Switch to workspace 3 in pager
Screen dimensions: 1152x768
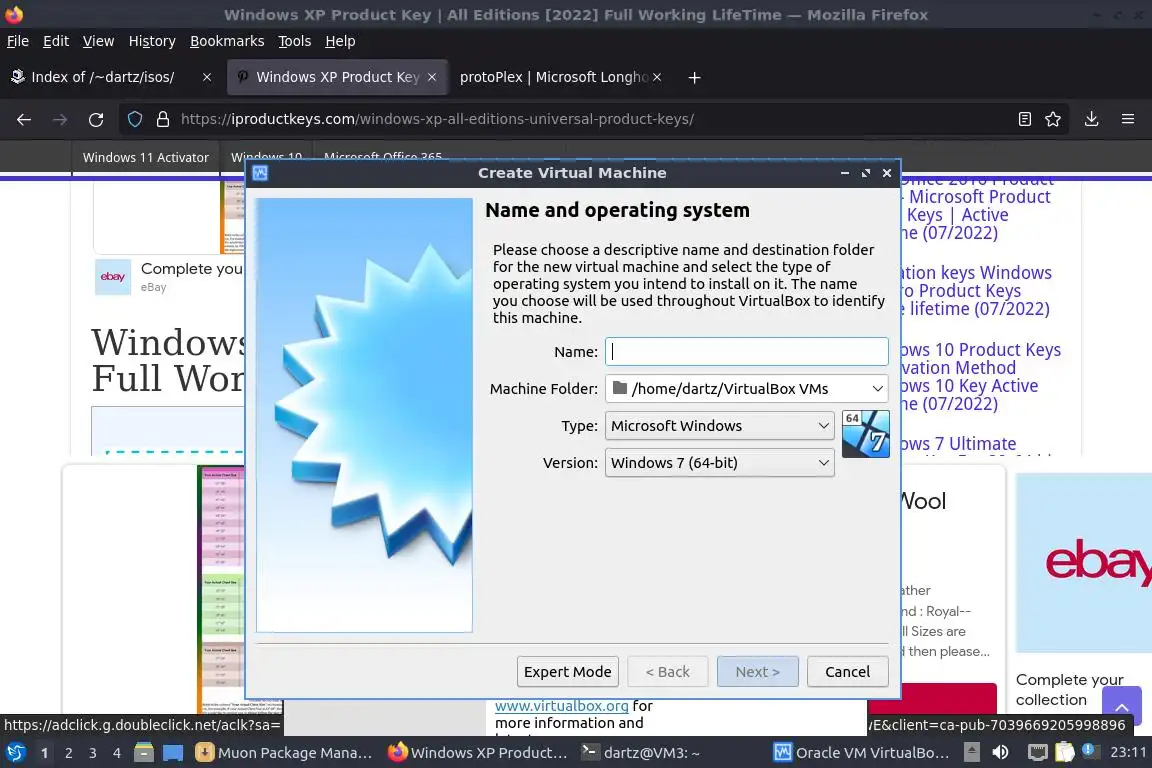[93, 753]
